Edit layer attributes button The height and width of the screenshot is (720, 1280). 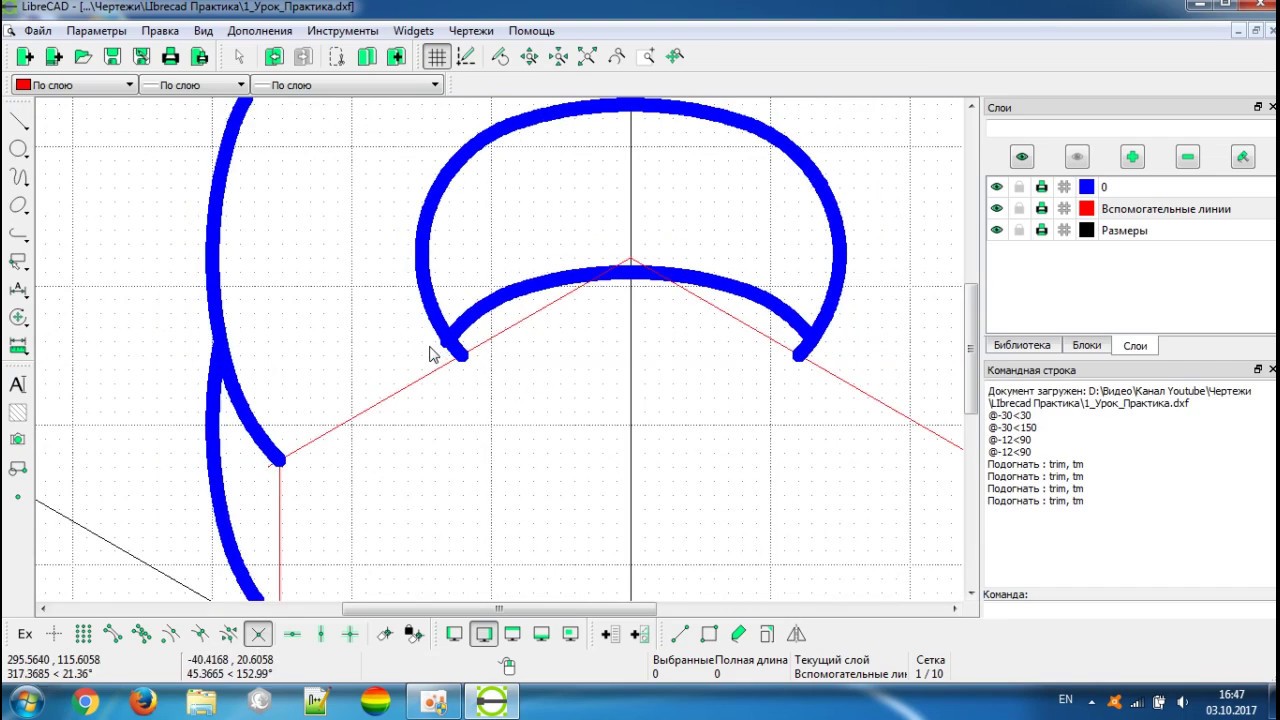coord(1243,157)
